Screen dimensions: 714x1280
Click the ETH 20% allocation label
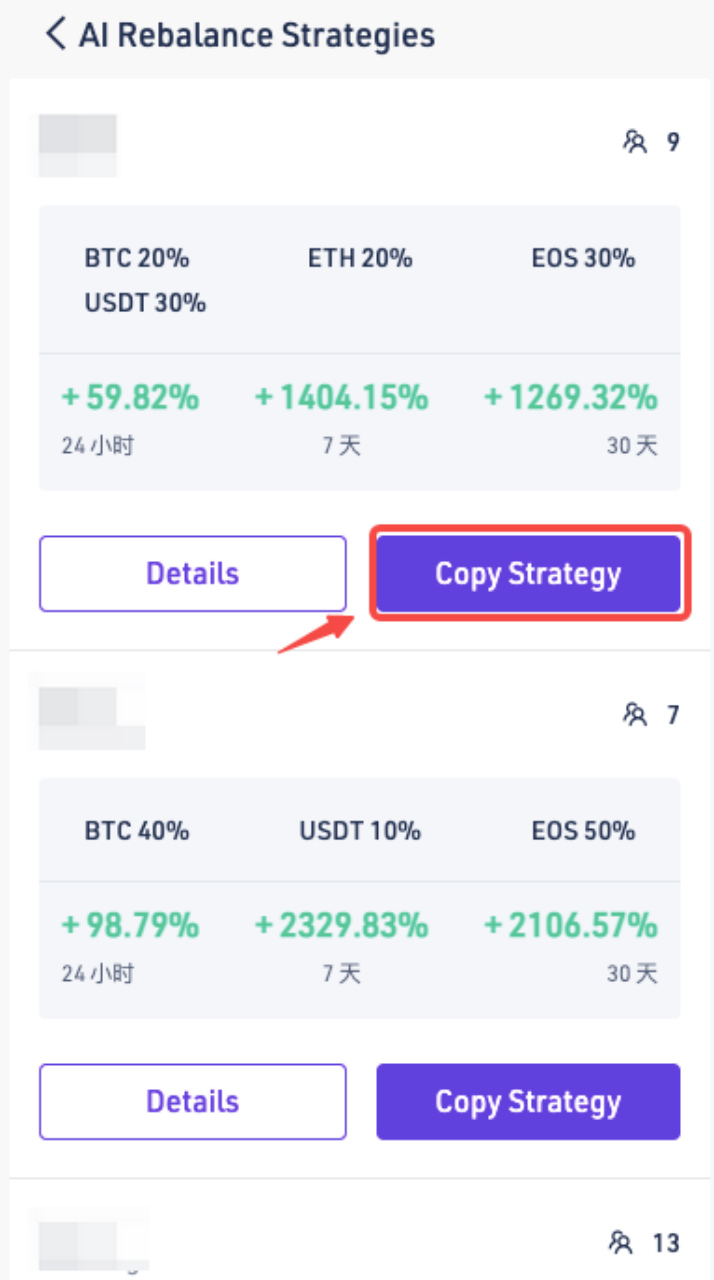pyautogui.click(x=360, y=258)
